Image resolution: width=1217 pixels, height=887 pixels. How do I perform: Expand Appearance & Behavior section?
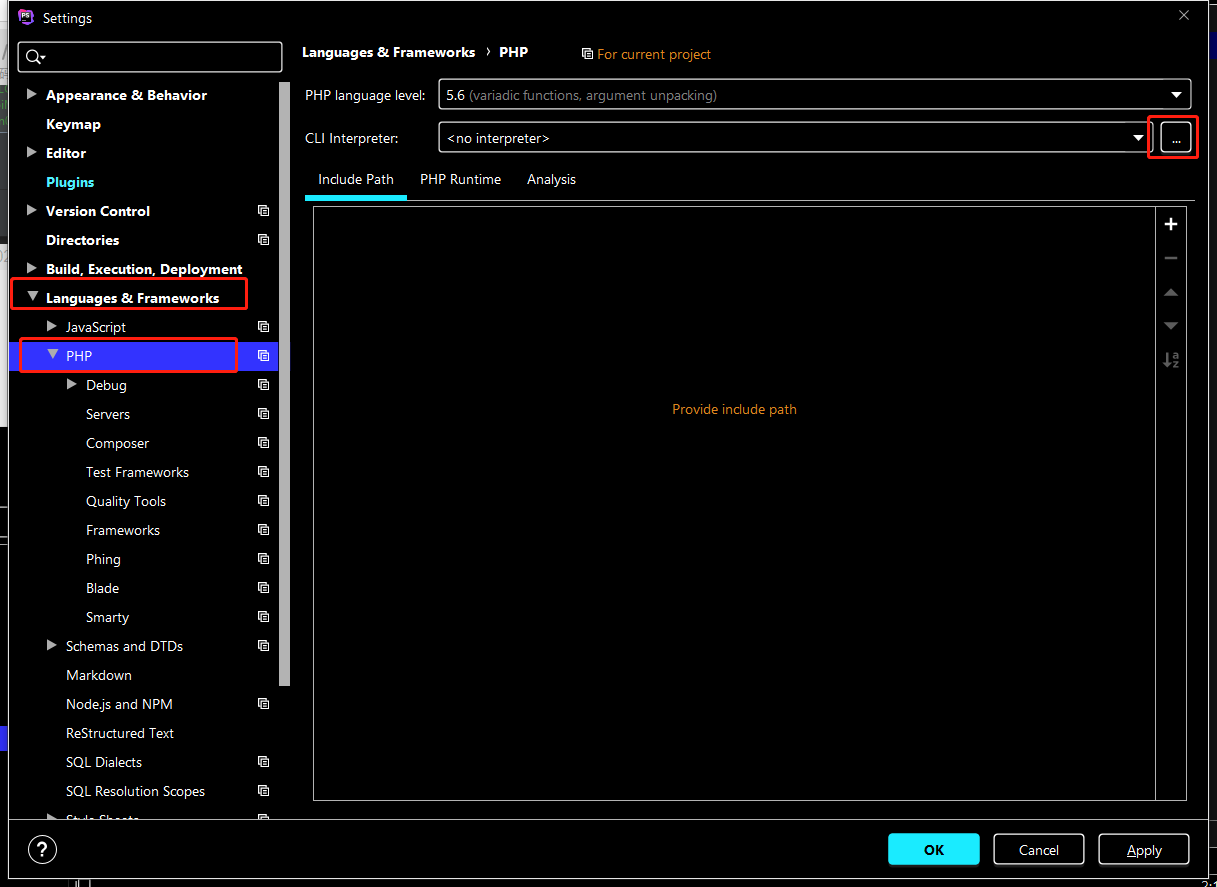(x=32, y=94)
